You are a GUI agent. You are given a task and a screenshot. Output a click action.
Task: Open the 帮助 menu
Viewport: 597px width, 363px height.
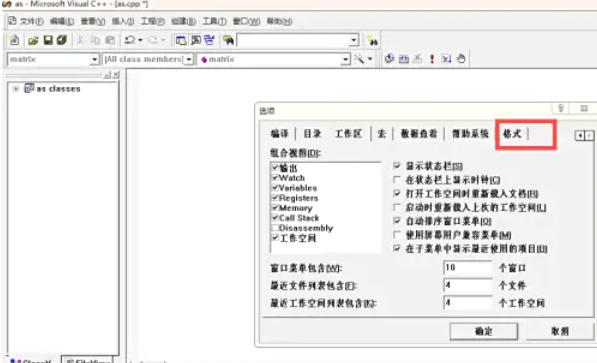(279, 21)
